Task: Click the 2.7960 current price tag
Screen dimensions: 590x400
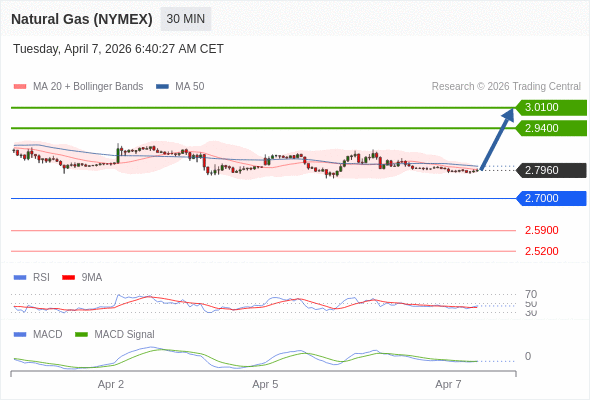Action: point(551,170)
